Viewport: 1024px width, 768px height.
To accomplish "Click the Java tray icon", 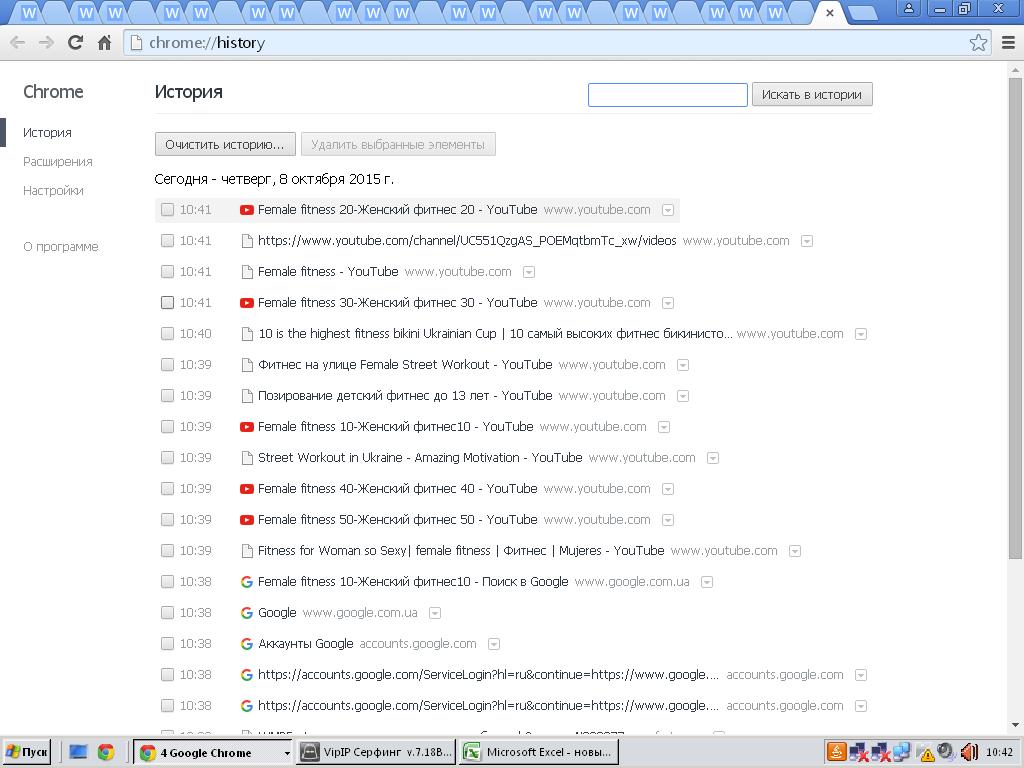I will [x=836, y=752].
